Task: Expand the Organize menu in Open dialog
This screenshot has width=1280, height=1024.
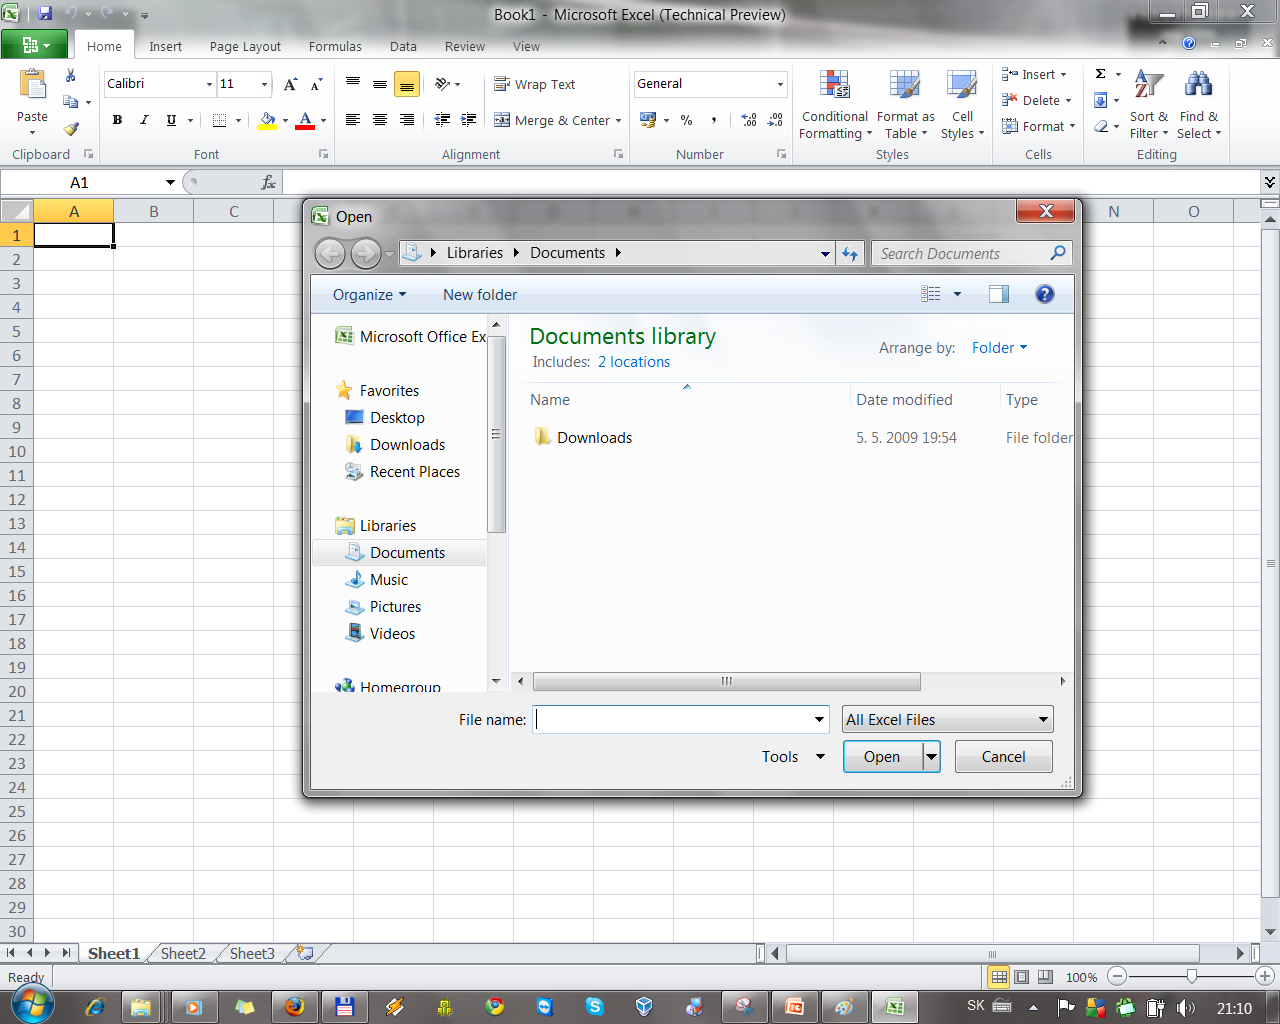Action: click(369, 295)
